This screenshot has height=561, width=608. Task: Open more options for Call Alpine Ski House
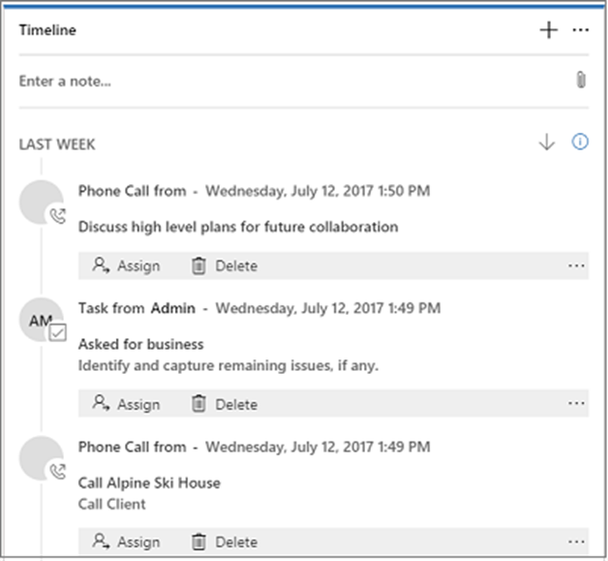coord(576,542)
